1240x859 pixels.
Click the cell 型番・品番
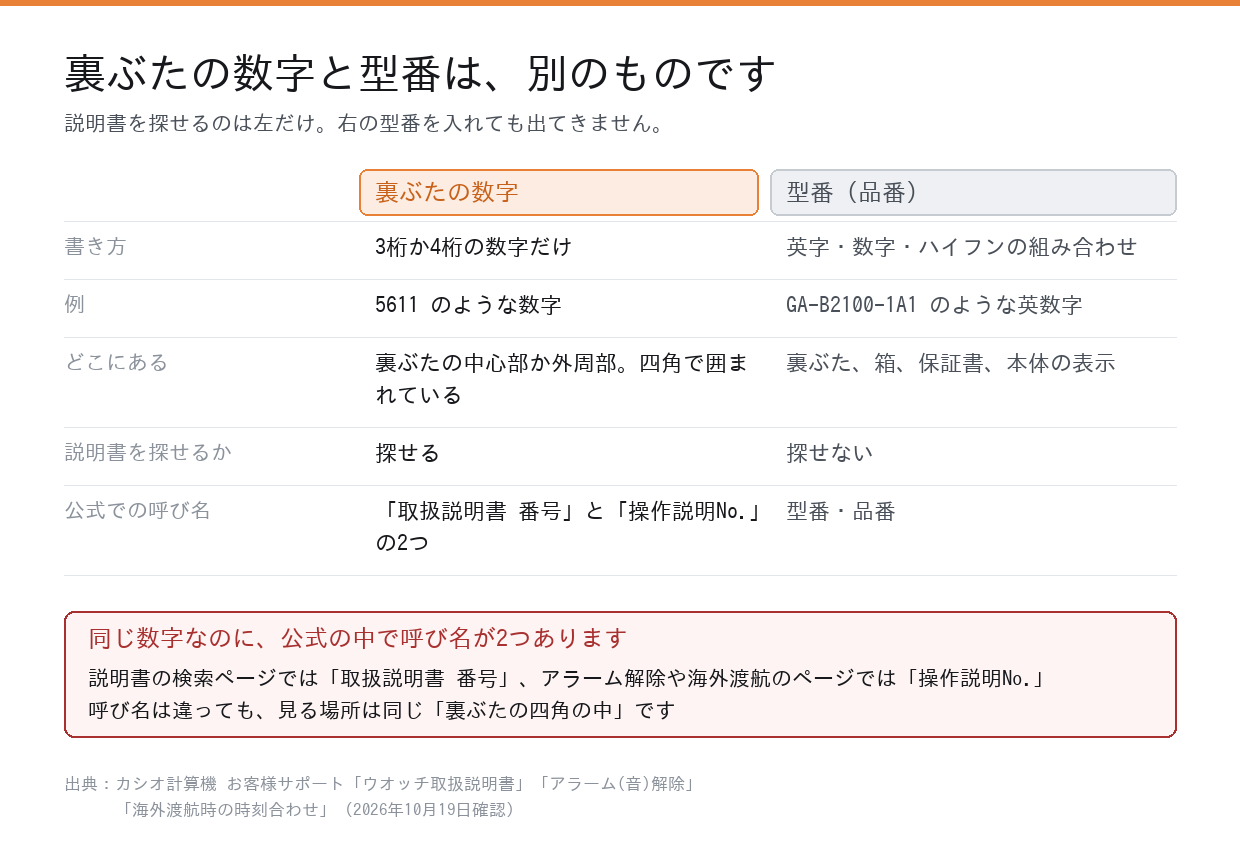(841, 511)
